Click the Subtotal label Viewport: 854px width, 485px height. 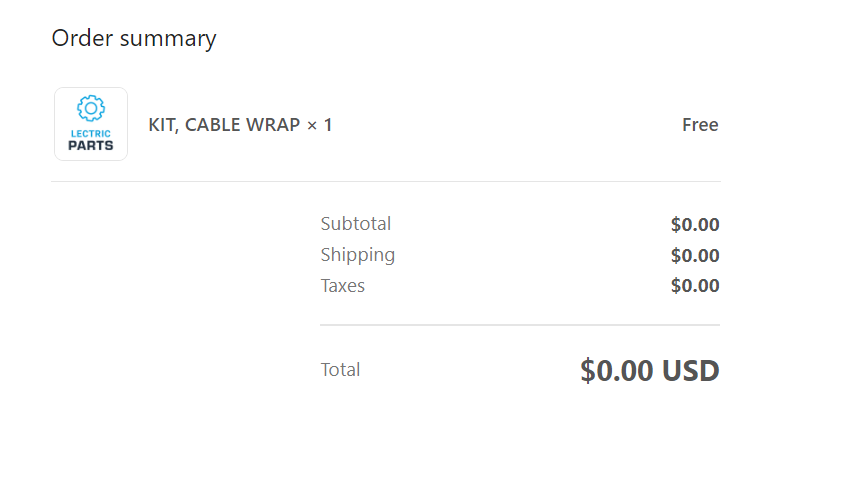(356, 224)
